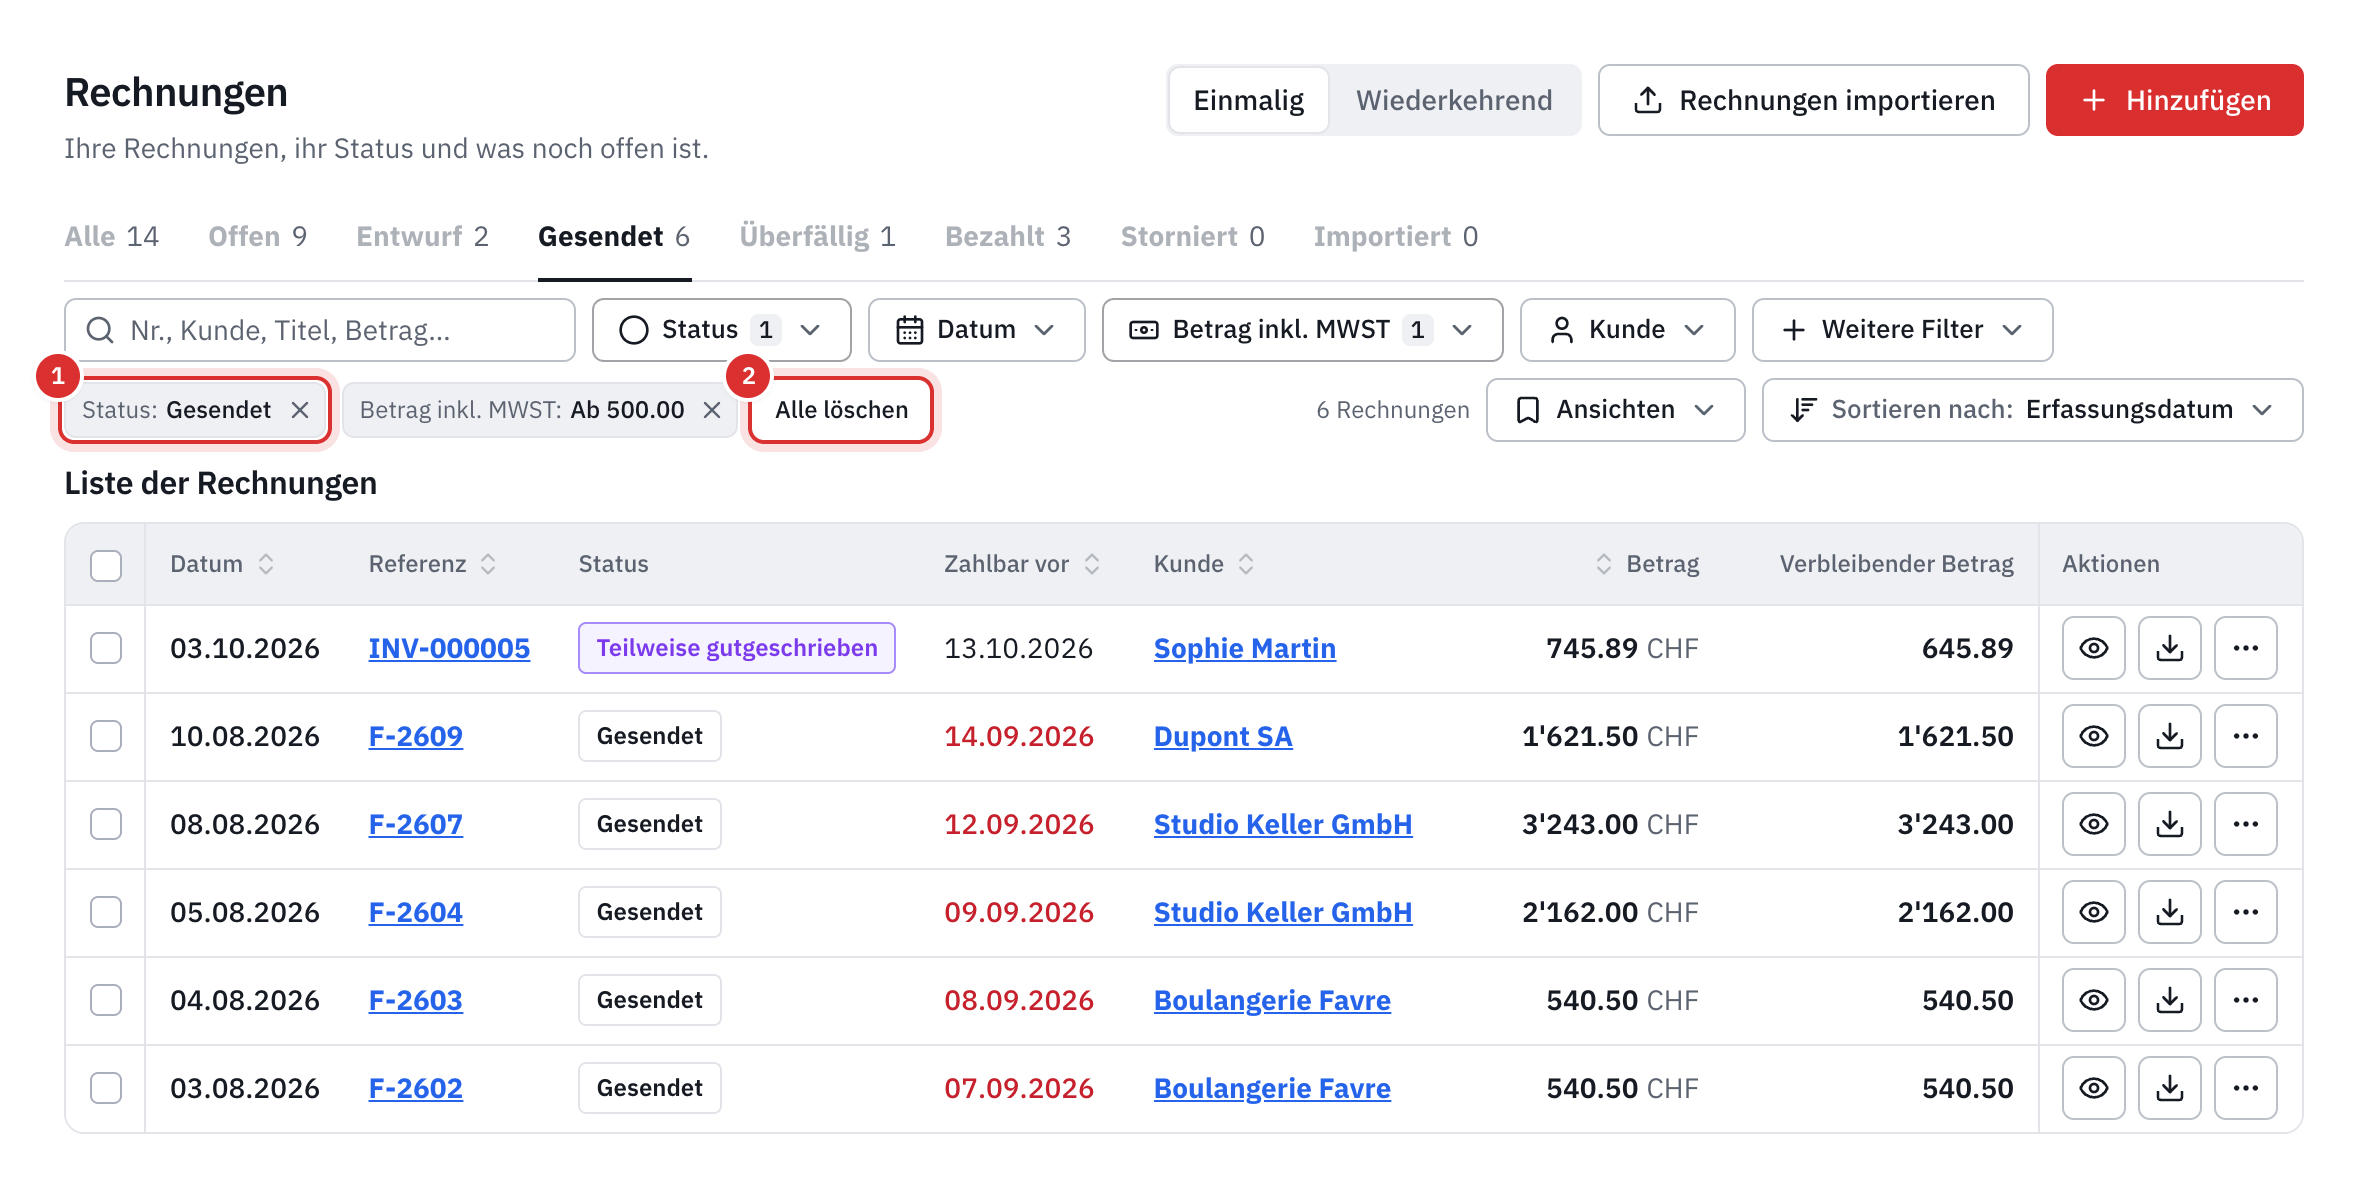The image size is (2368, 1200).
Task: Click the Hinzufügen button
Action: click(2174, 100)
